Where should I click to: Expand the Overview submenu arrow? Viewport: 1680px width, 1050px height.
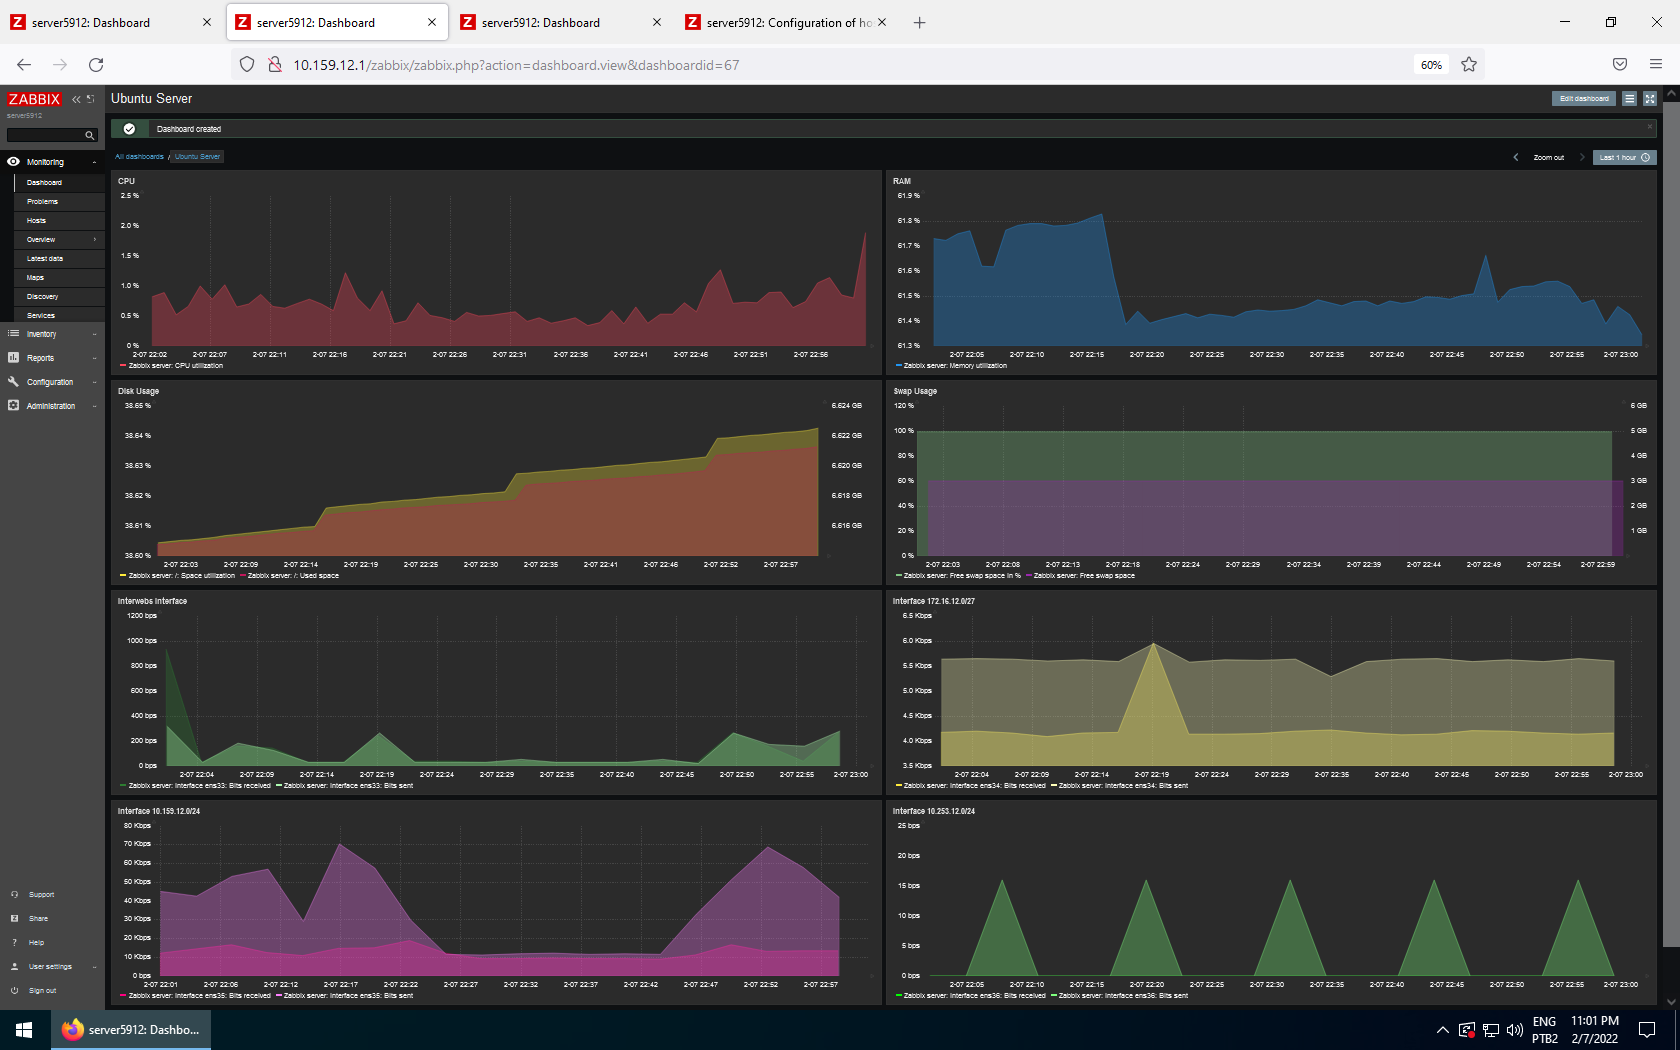[95, 239]
